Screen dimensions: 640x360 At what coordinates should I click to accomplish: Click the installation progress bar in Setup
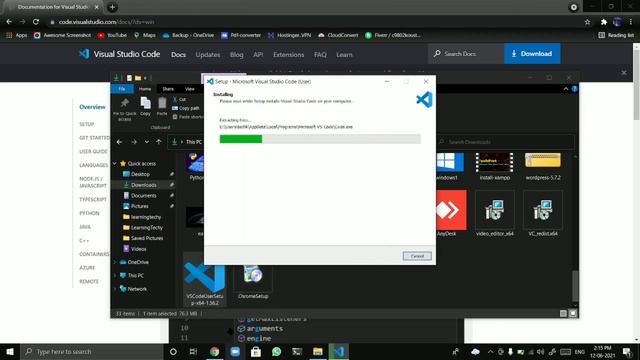(320, 139)
